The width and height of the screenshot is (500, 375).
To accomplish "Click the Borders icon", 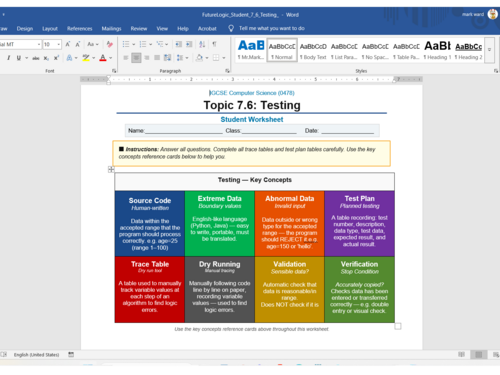I will (x=216, y=58).
